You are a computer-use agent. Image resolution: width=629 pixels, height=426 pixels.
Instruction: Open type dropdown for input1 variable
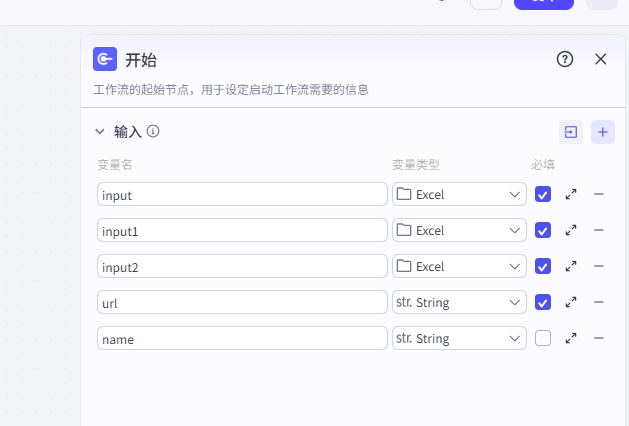click(459, 230)
